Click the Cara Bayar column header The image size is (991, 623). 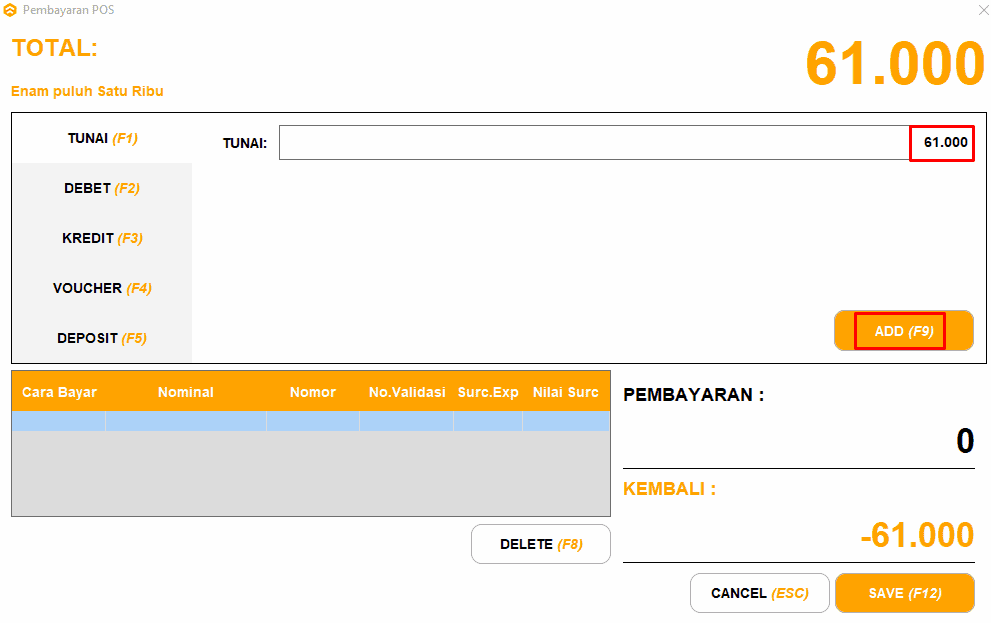(x=59, y=392)
